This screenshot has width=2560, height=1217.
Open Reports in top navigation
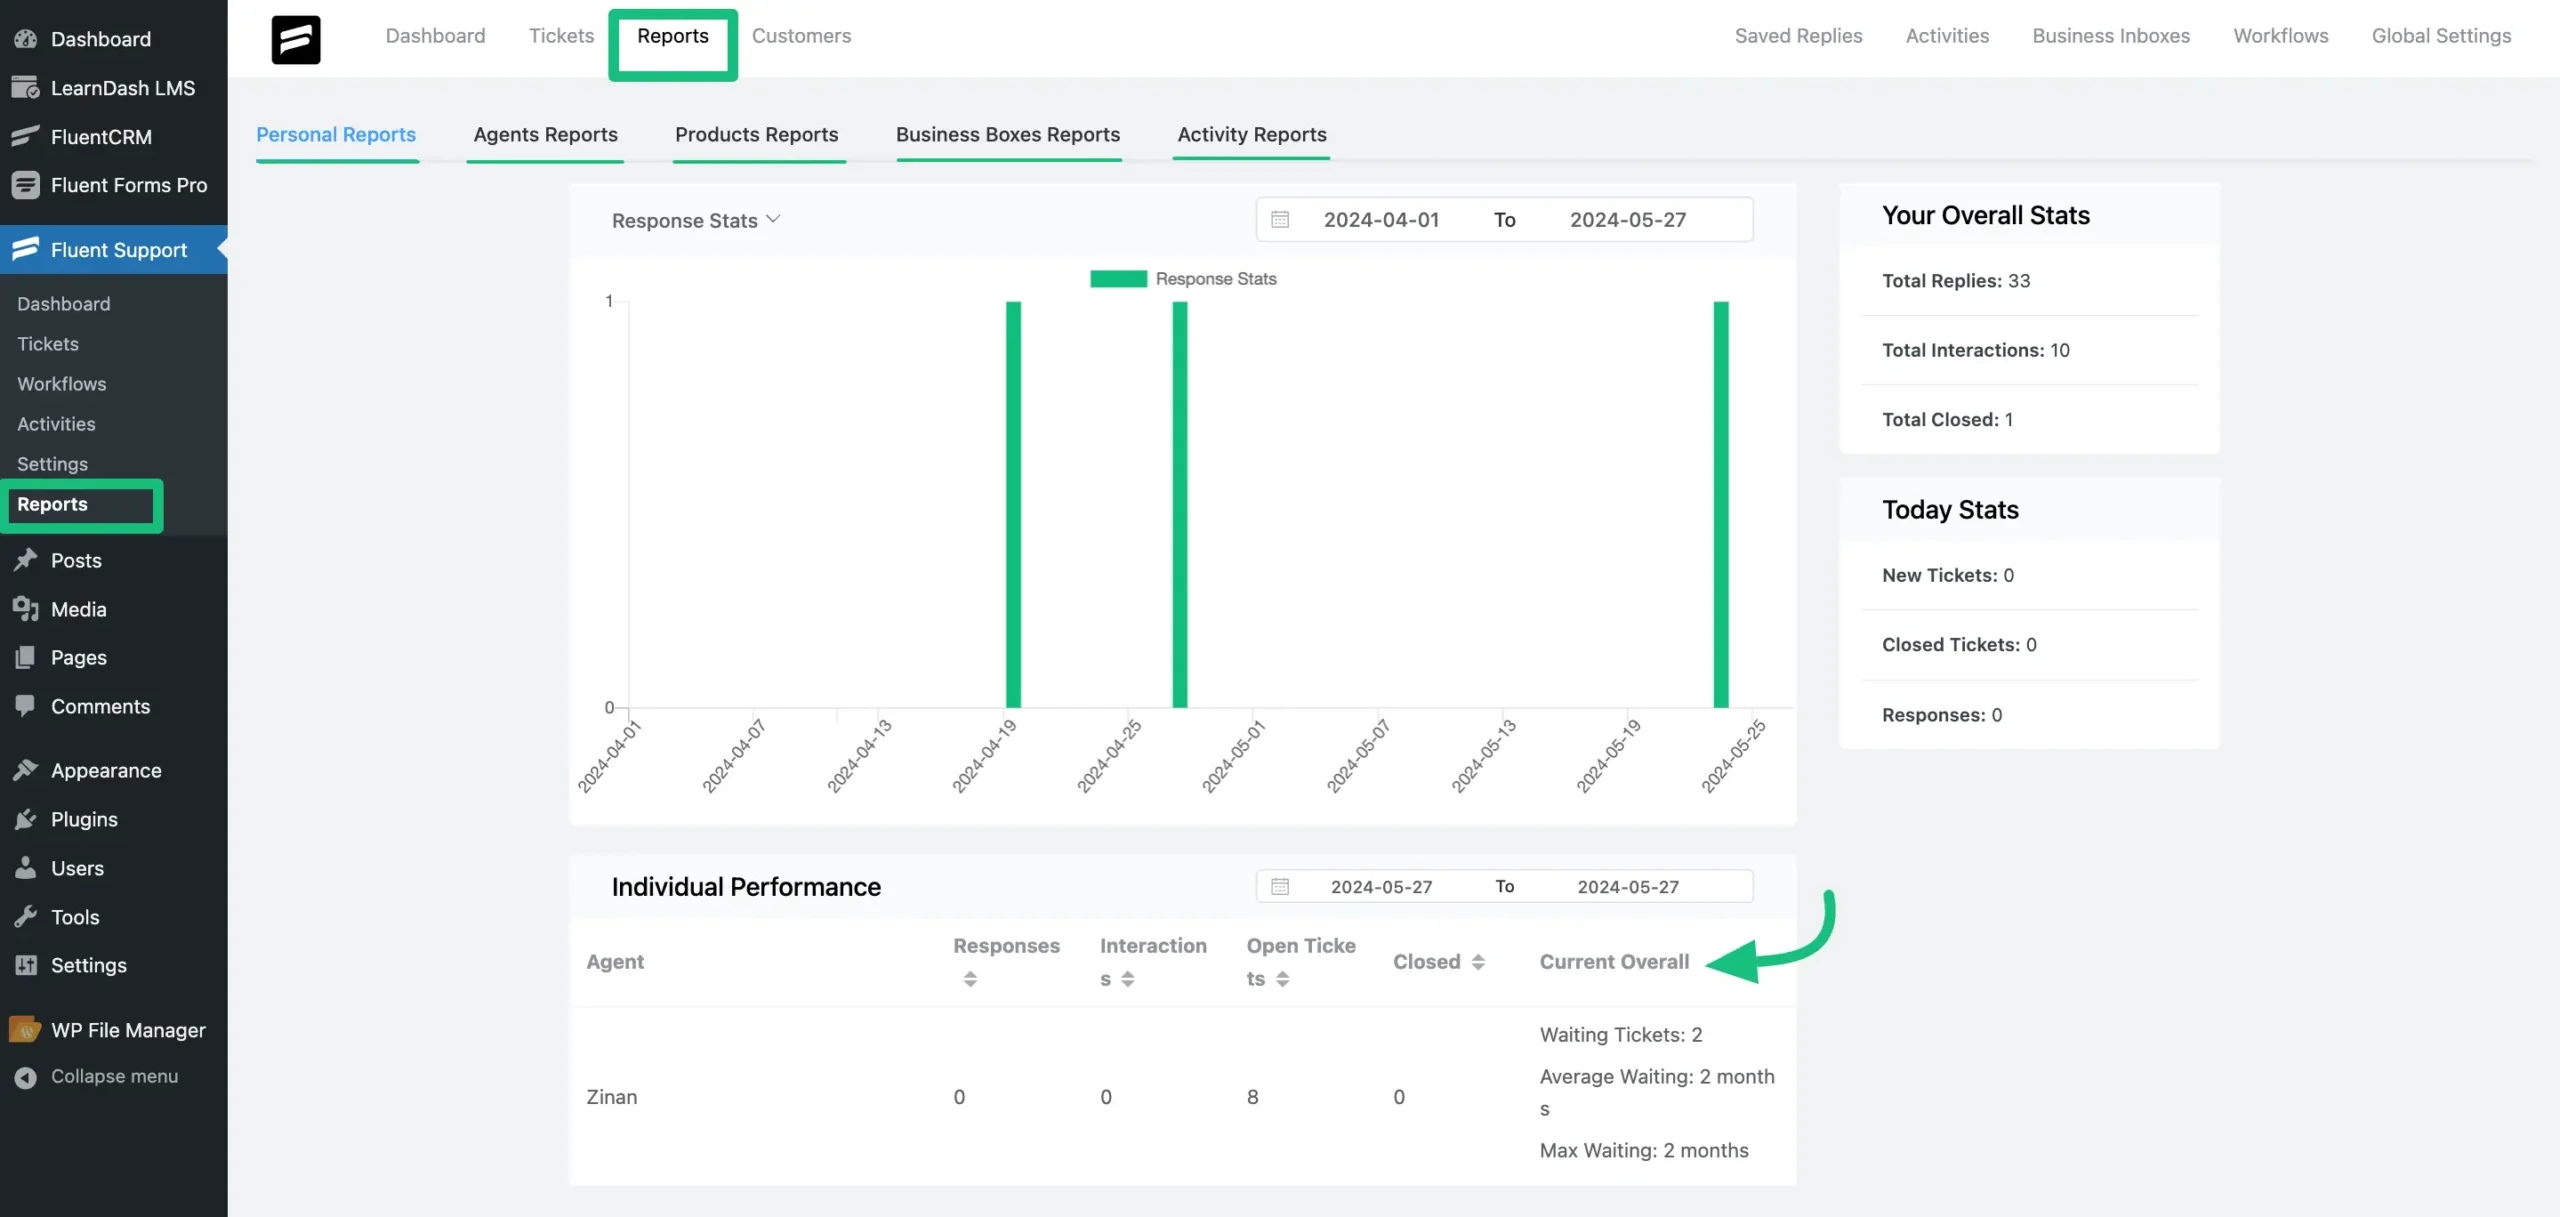coord(673,36)
